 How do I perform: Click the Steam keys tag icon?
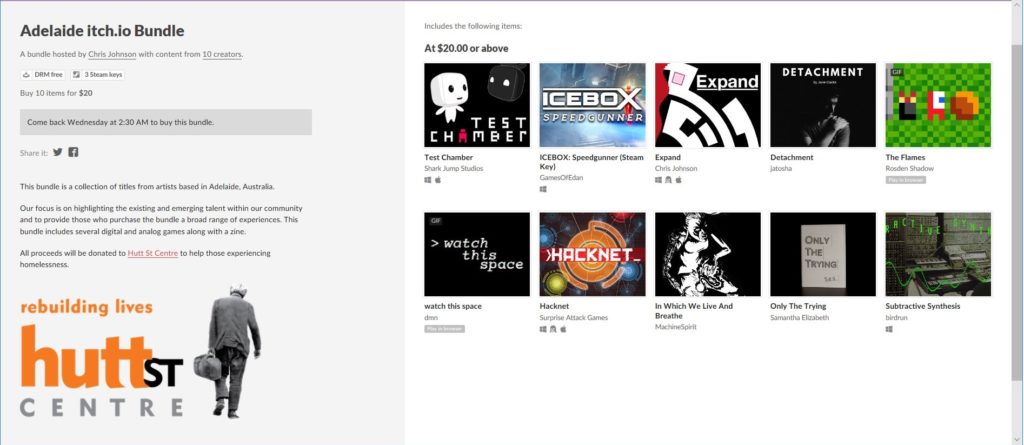[76, 75]
